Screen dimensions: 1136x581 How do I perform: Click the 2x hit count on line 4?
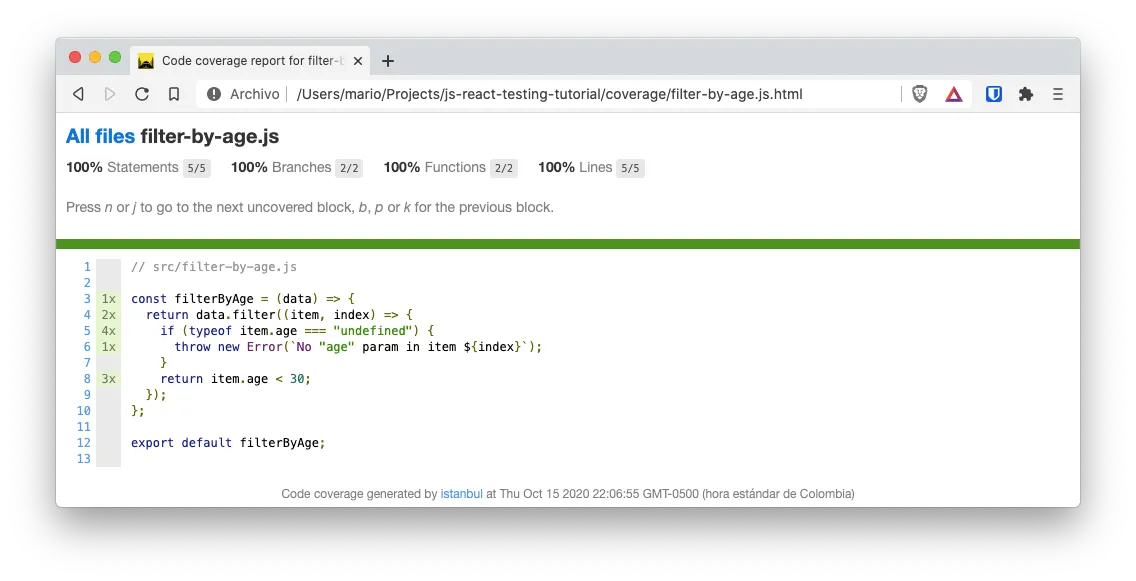(109, 314)
